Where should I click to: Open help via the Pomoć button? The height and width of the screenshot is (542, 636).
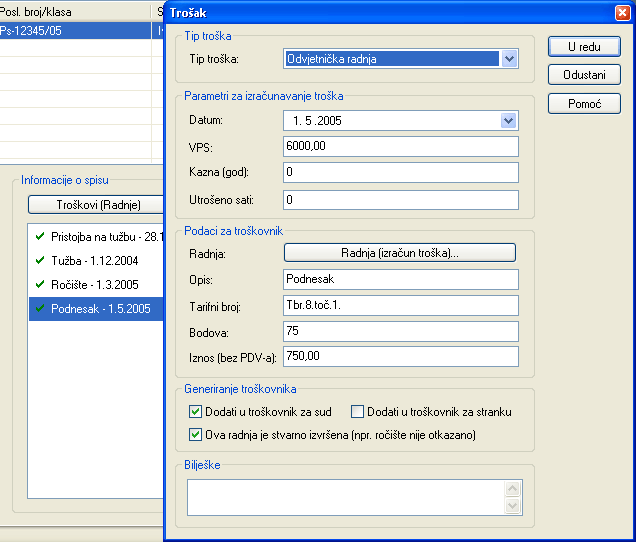point(584,104)
